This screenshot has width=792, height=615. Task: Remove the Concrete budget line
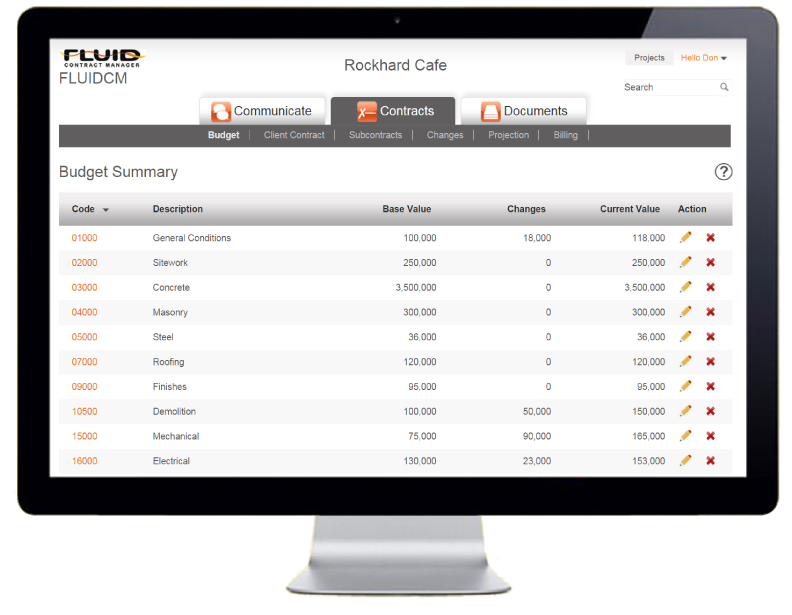pos(710,287)
